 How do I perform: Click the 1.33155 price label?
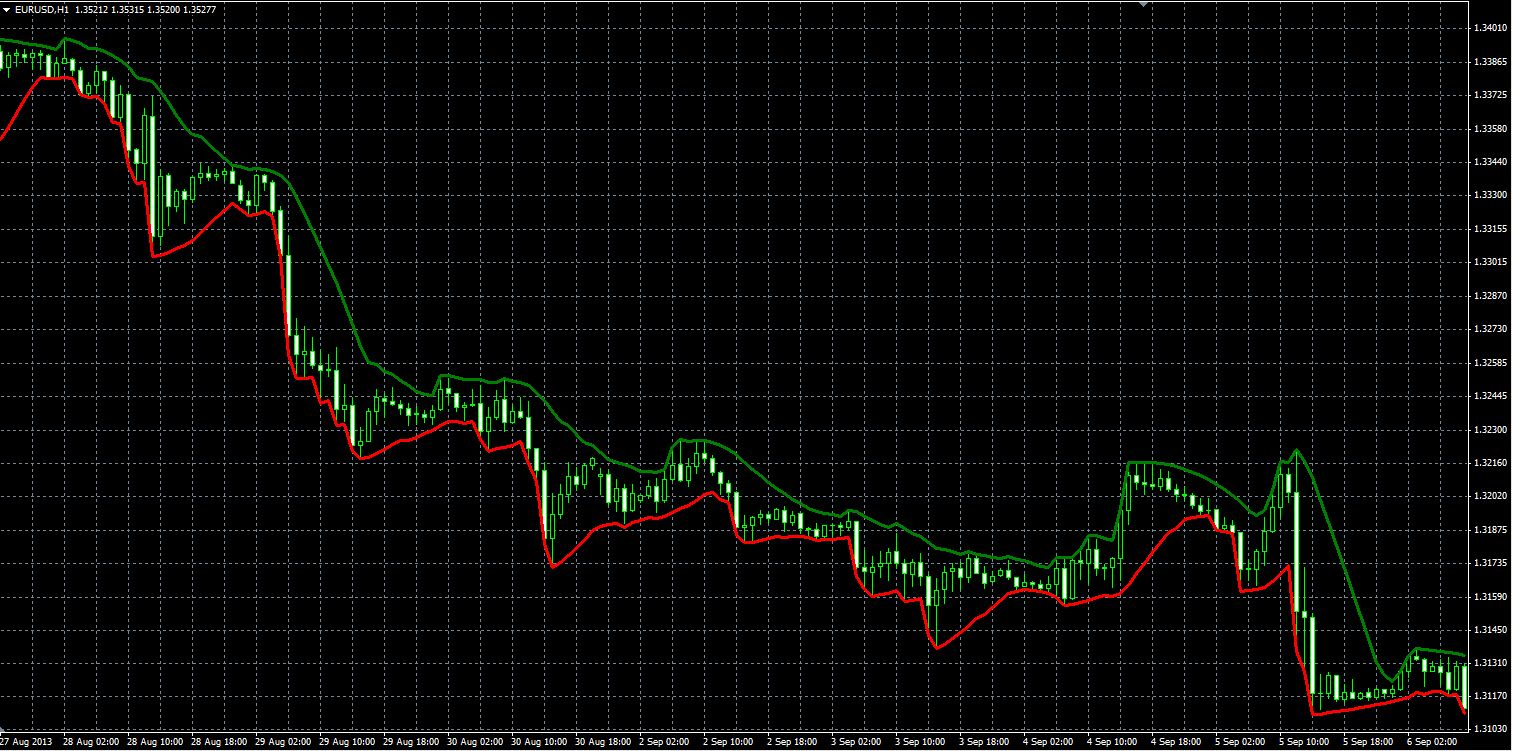pos(1491,229)
